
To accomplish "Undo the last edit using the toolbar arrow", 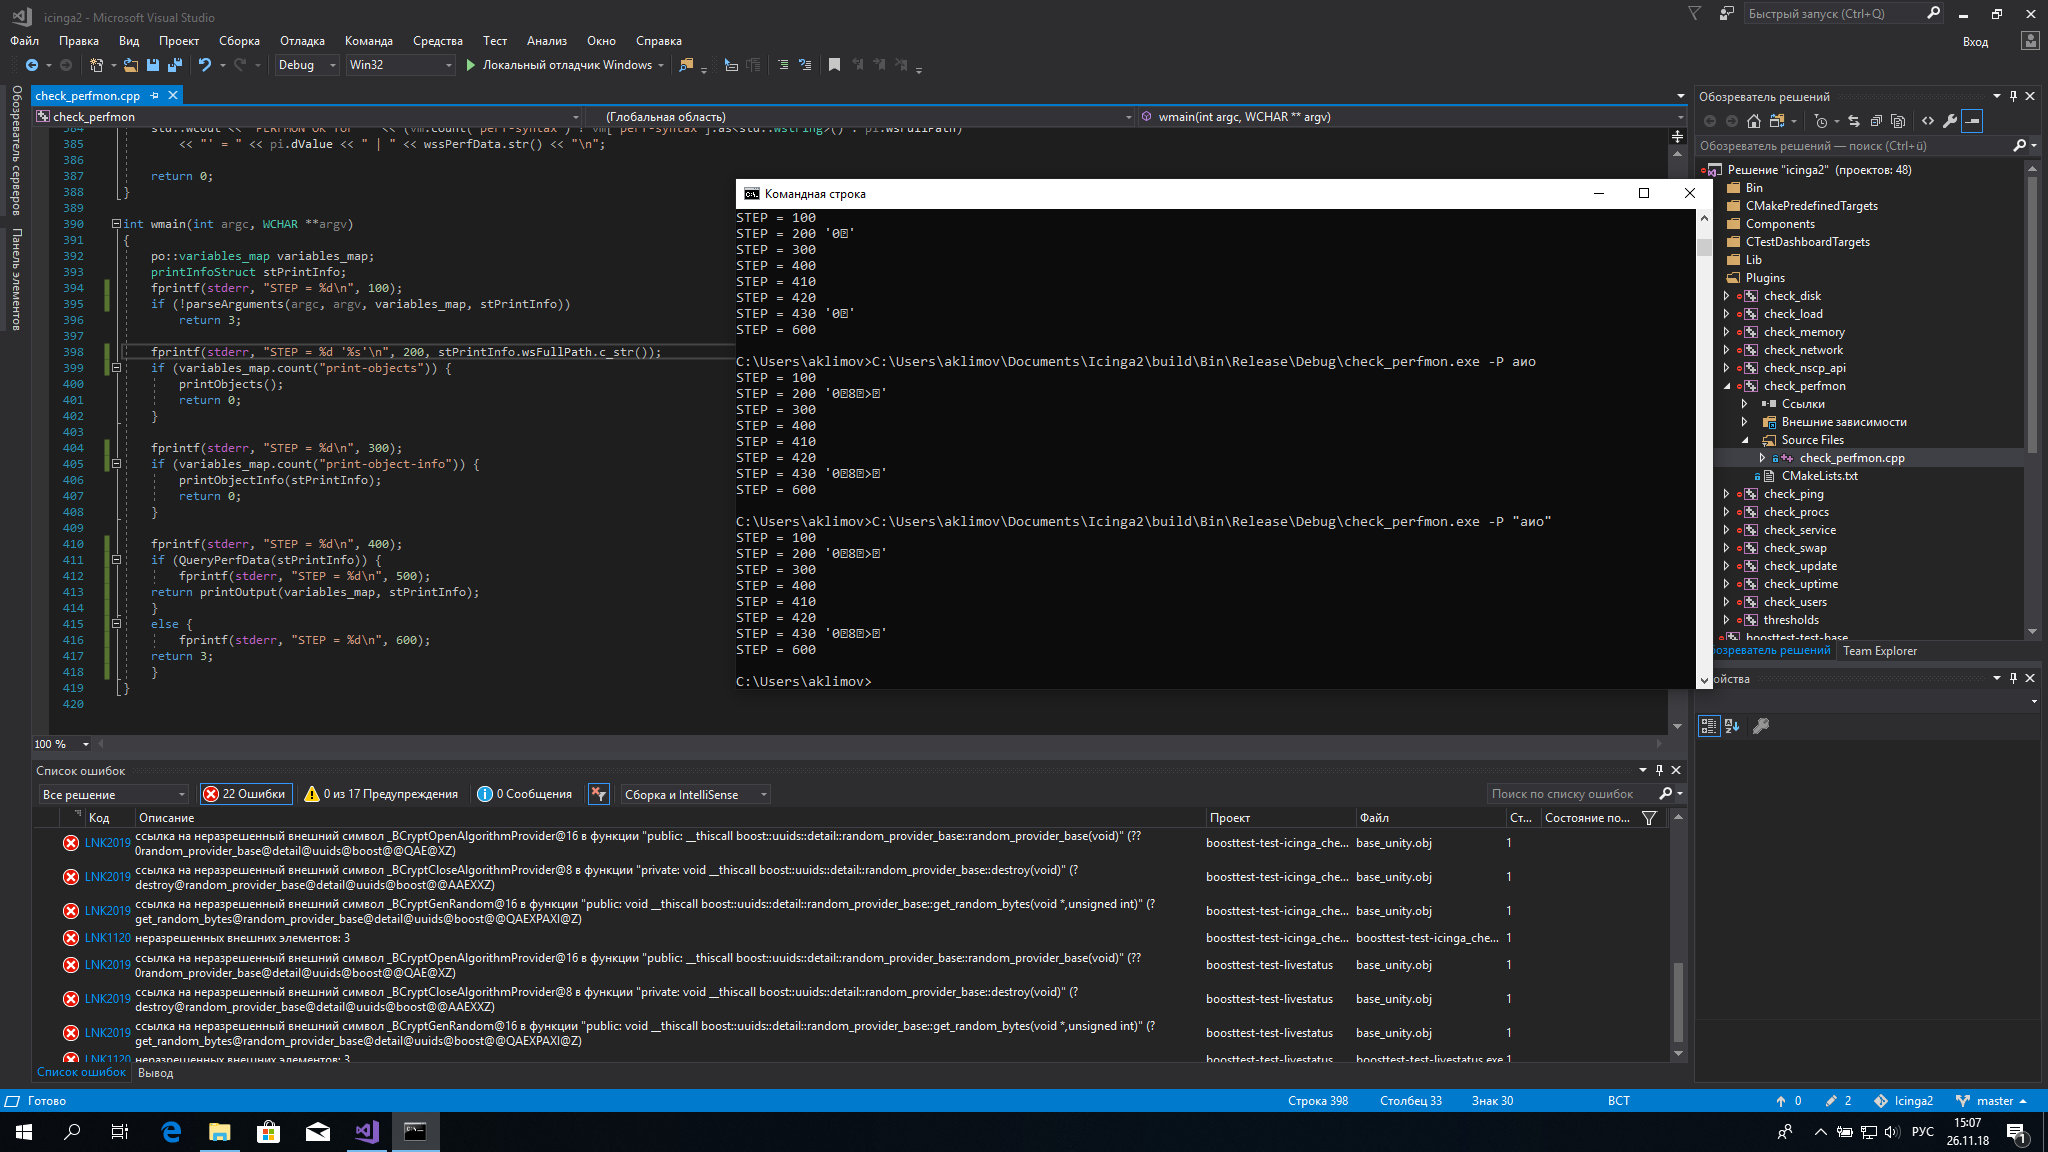I will click(205, 65).
